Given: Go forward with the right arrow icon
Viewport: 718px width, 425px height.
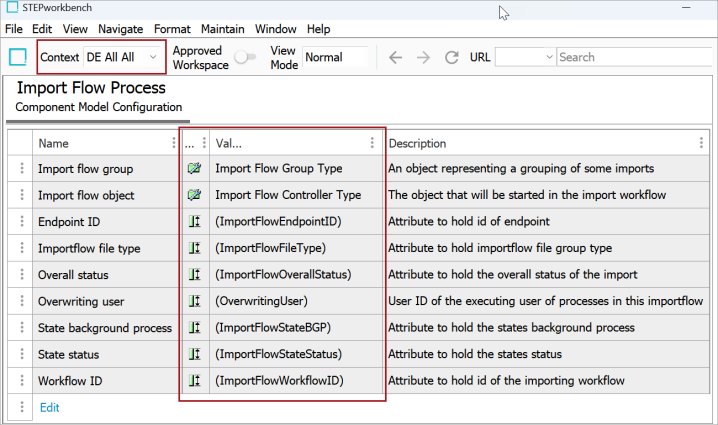Looking at the screenshot, I should tap(424, 57).
